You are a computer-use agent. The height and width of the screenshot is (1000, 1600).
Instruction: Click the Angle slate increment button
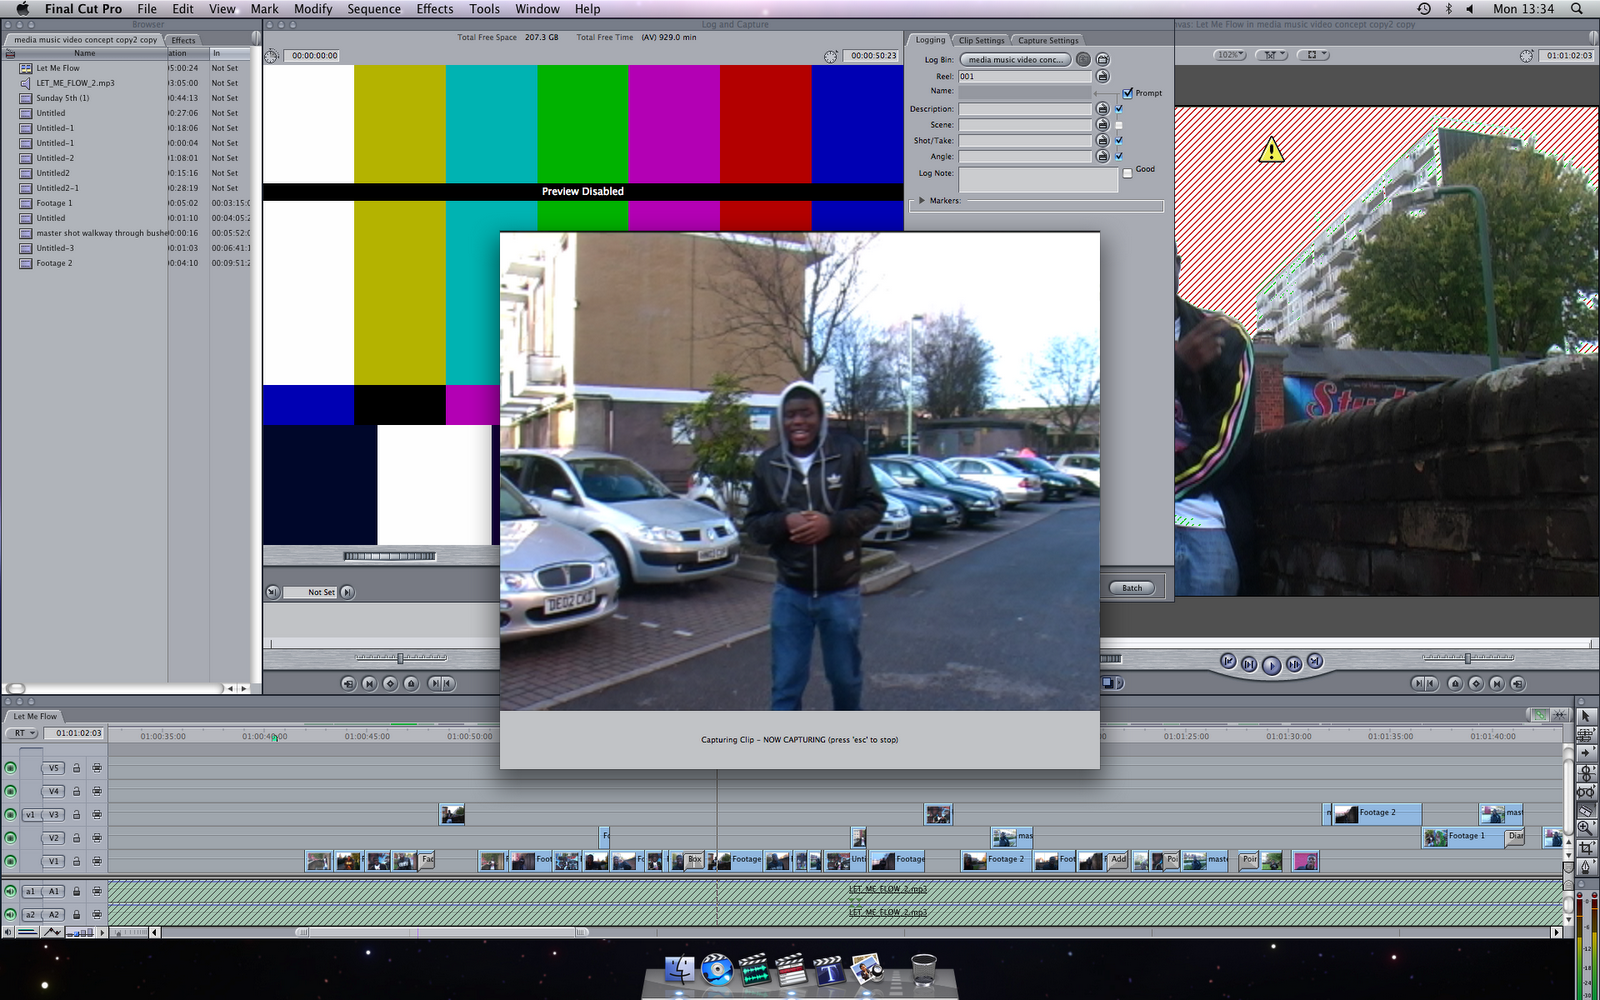[x=1102, y=157]
